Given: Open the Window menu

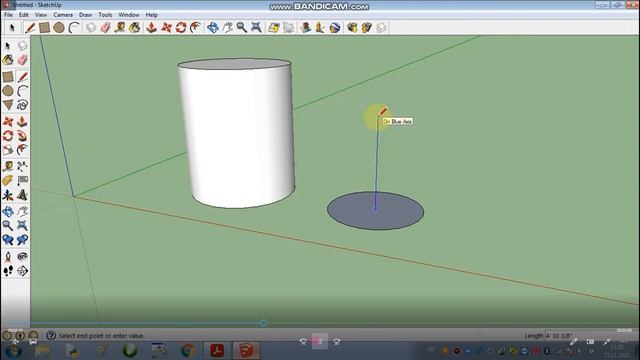Looking at the screenshot, I should (129, 15).
